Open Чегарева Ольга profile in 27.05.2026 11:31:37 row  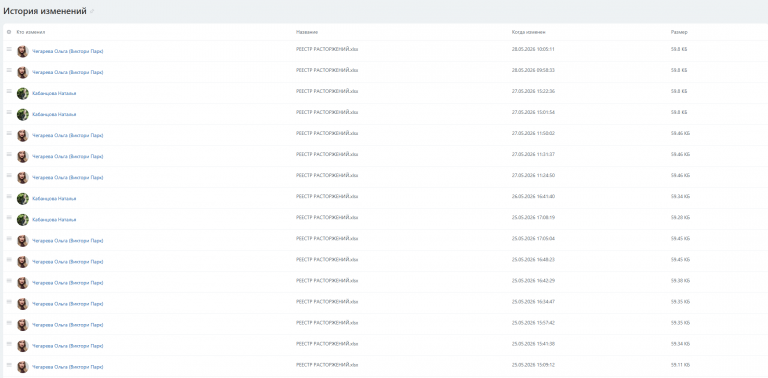pyautogui.click(x=68, y=157)
